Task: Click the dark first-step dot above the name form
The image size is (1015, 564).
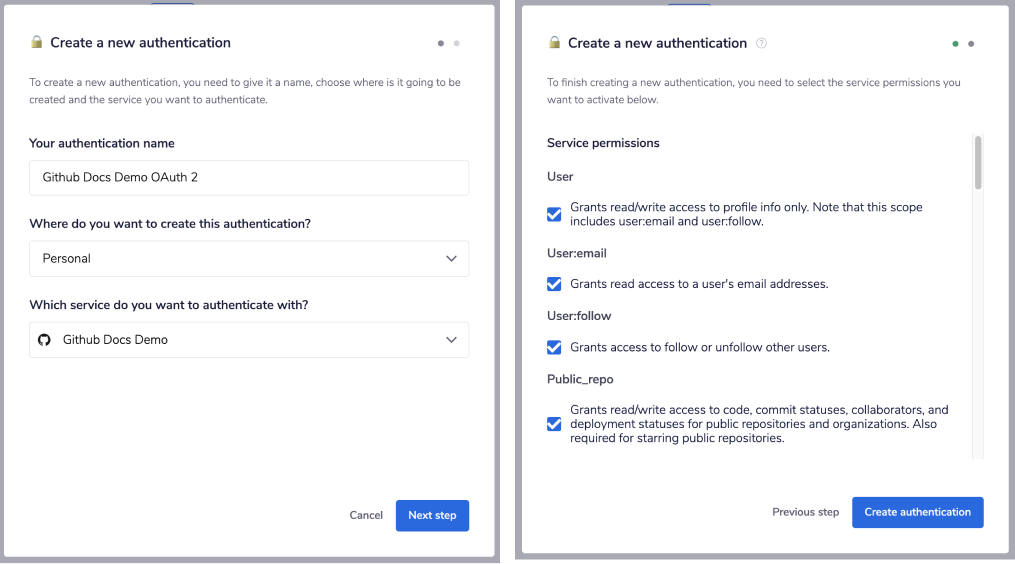Action: [x=441, y=43]
